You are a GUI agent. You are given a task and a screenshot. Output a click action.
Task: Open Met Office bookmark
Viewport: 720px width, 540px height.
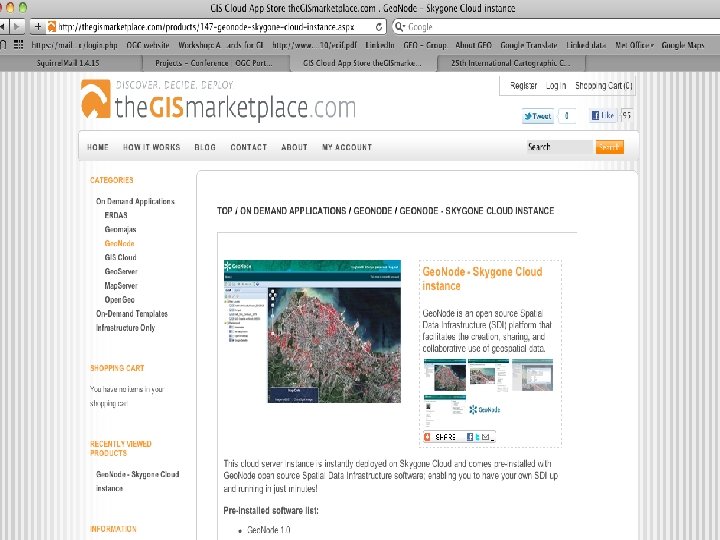[634, 45]
